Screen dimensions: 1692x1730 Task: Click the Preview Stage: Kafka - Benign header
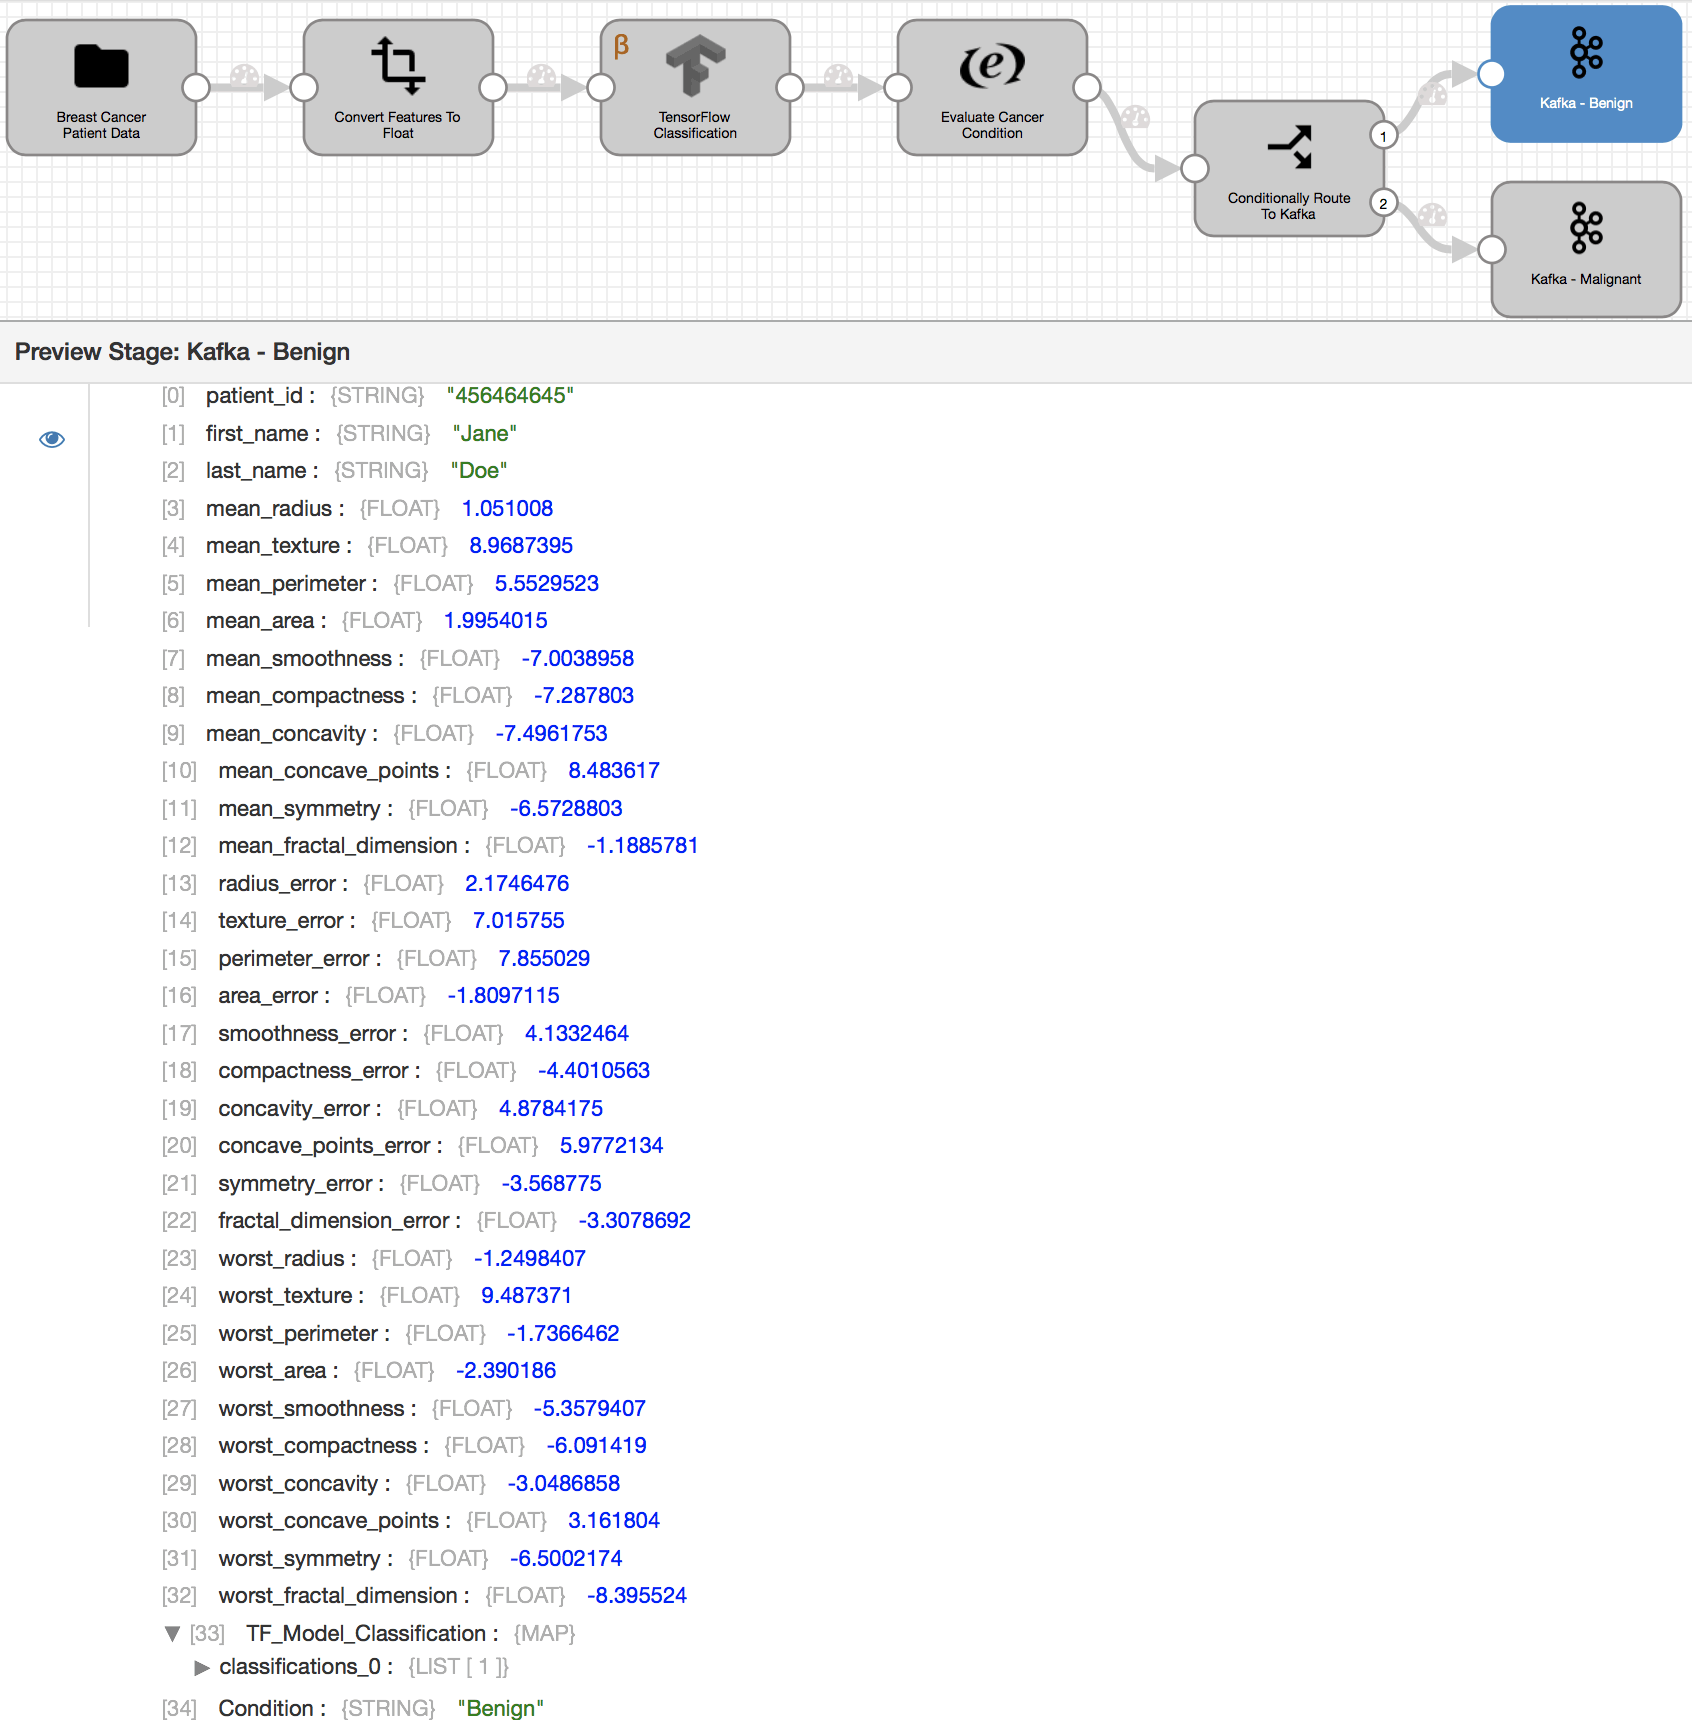tap(182, 352)
